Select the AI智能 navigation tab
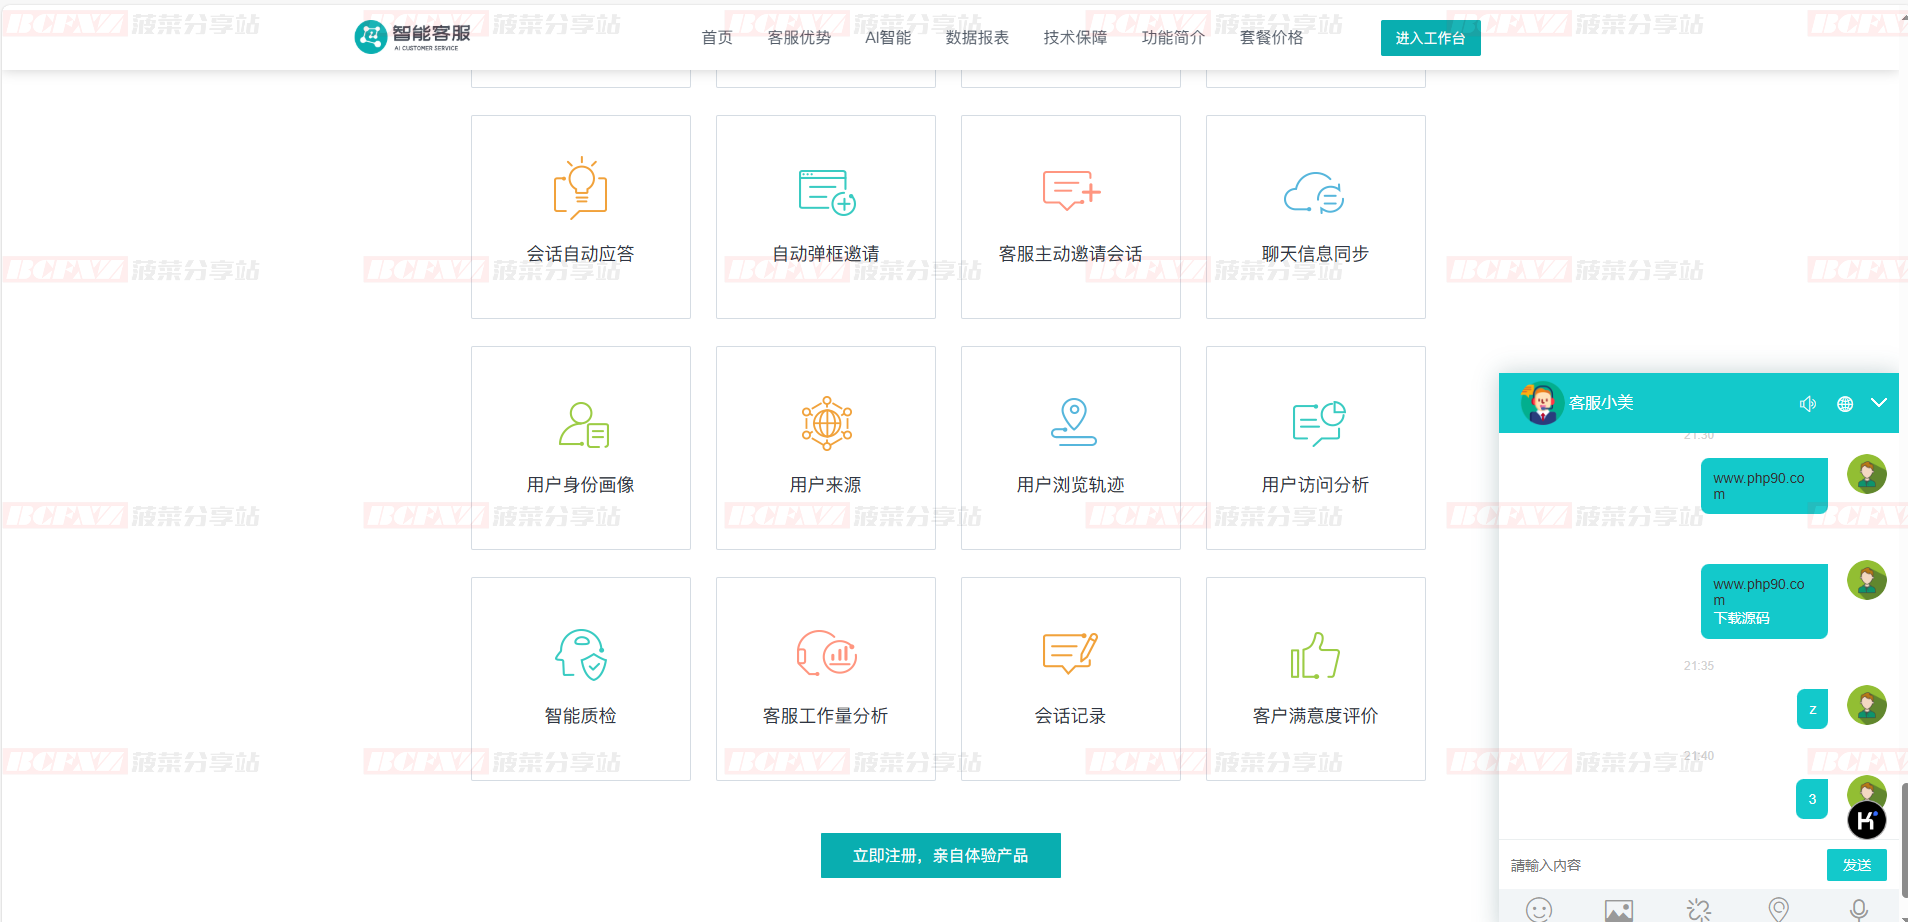 tap(888, 38)
